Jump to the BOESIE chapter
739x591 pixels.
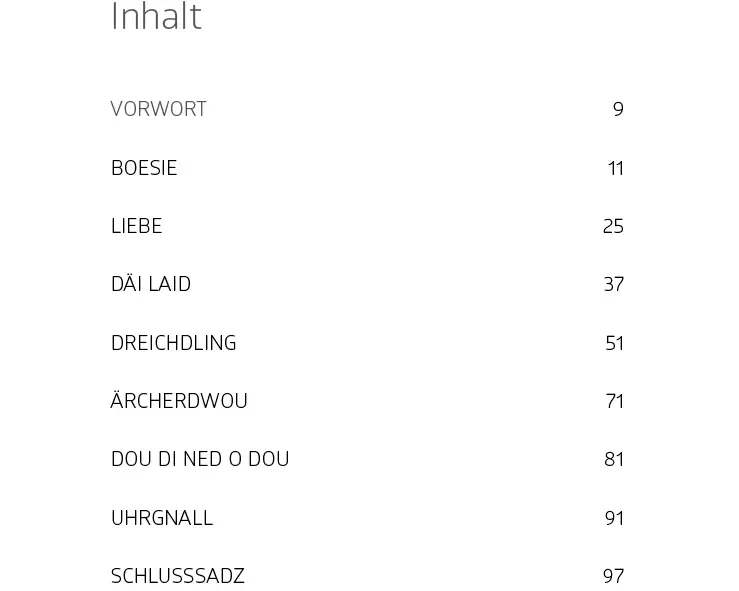tap(144, 168)
